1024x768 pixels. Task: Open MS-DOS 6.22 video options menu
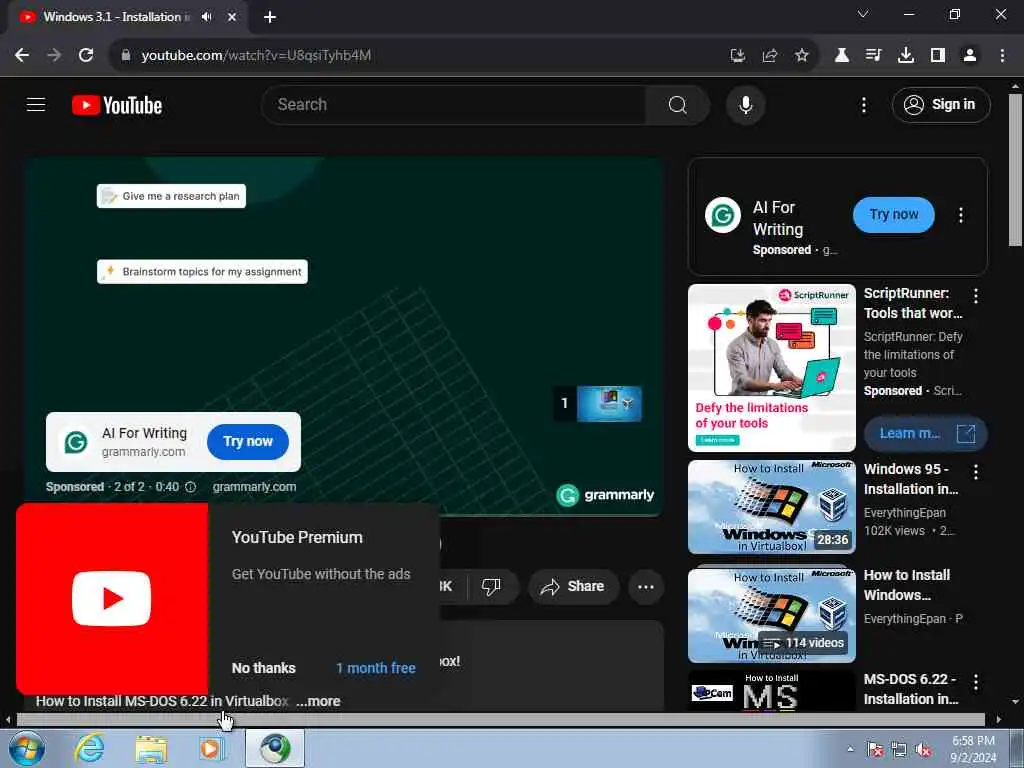coord(976,682)
